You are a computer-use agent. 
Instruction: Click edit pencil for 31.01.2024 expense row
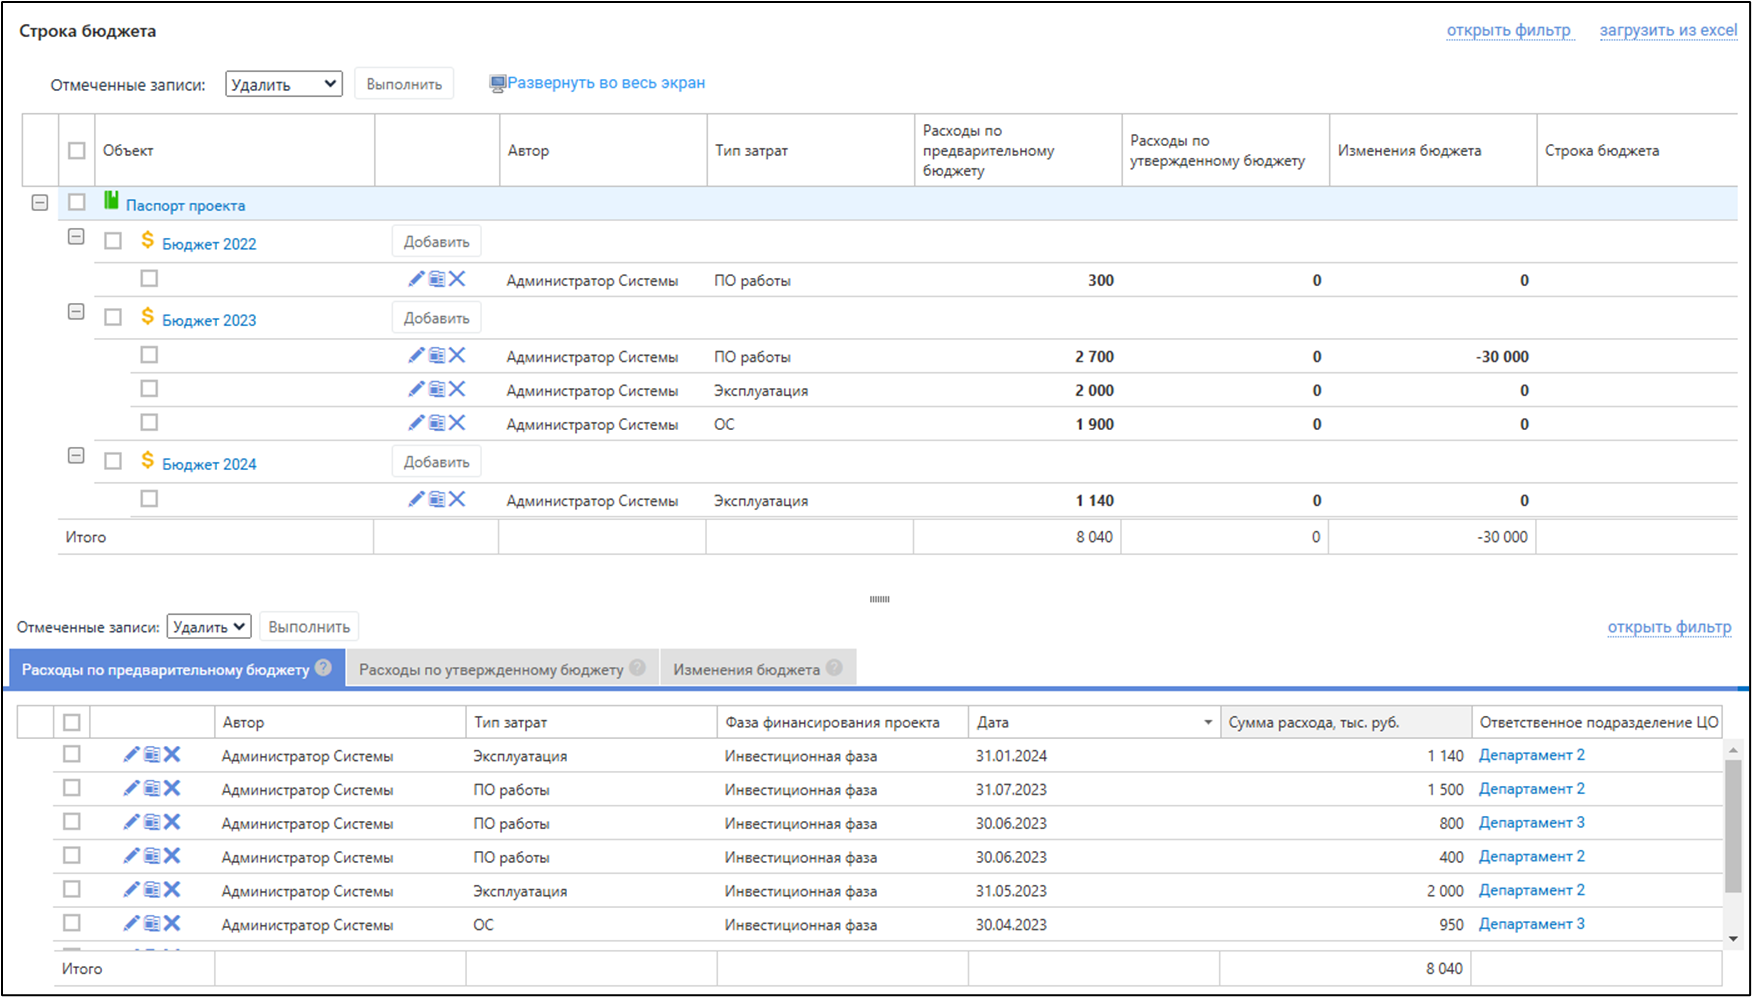point(131,755)
